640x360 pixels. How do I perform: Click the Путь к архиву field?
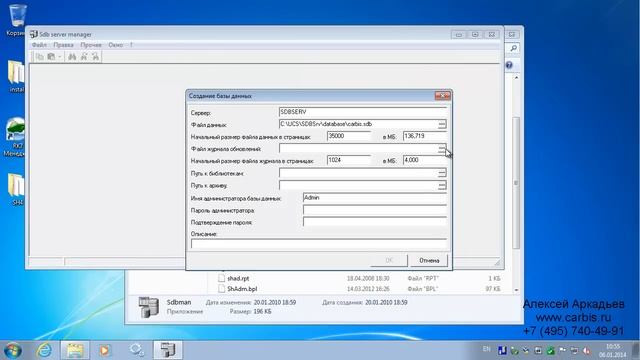pos(358,185)
